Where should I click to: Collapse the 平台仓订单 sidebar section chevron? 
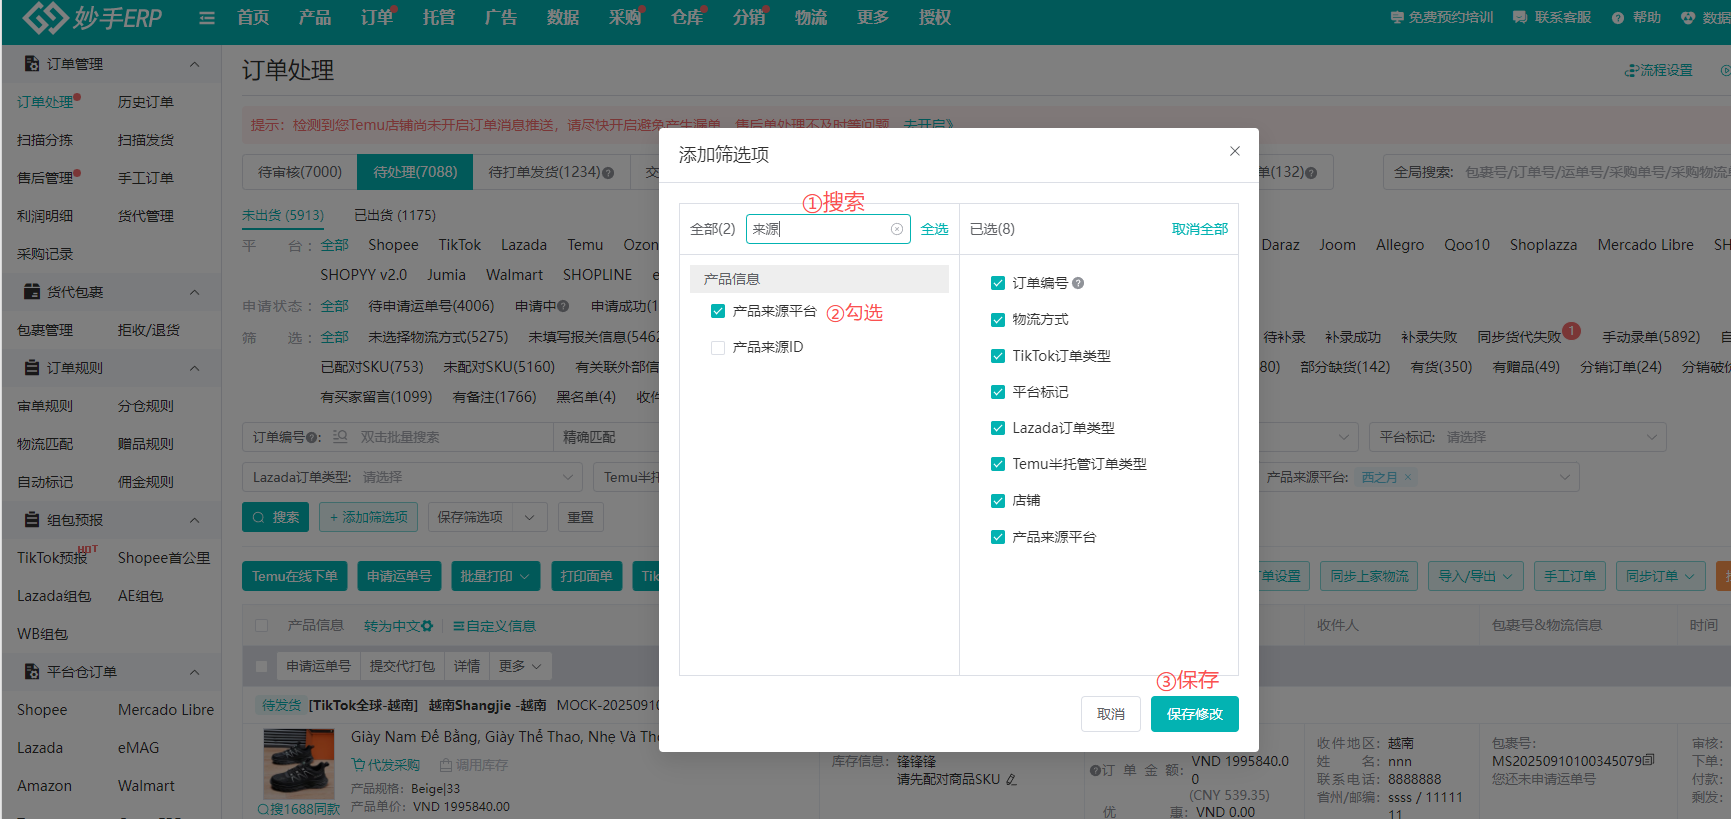pos(195,672)
